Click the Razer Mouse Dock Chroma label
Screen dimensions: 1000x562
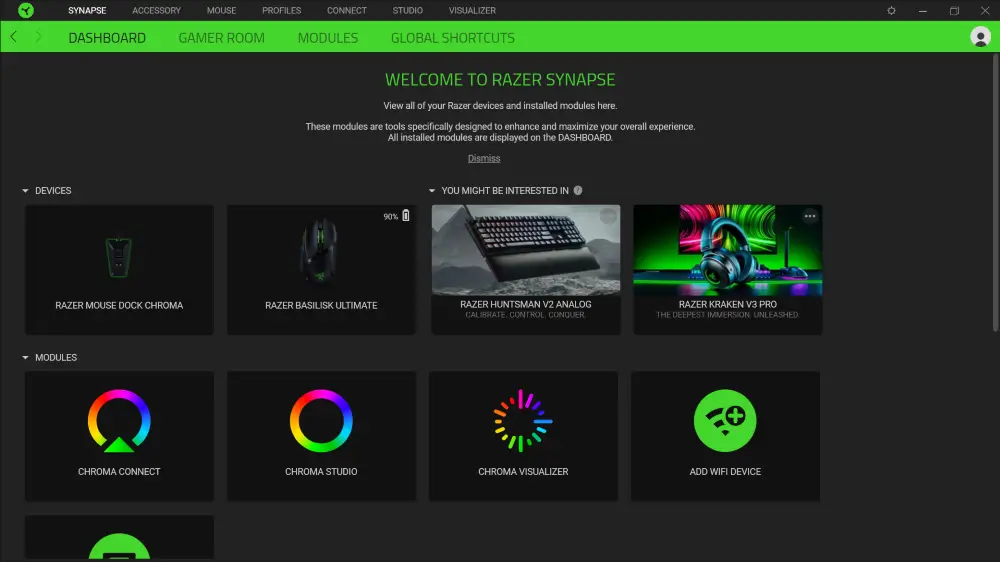pyautogui.click(x=119, y=306)
